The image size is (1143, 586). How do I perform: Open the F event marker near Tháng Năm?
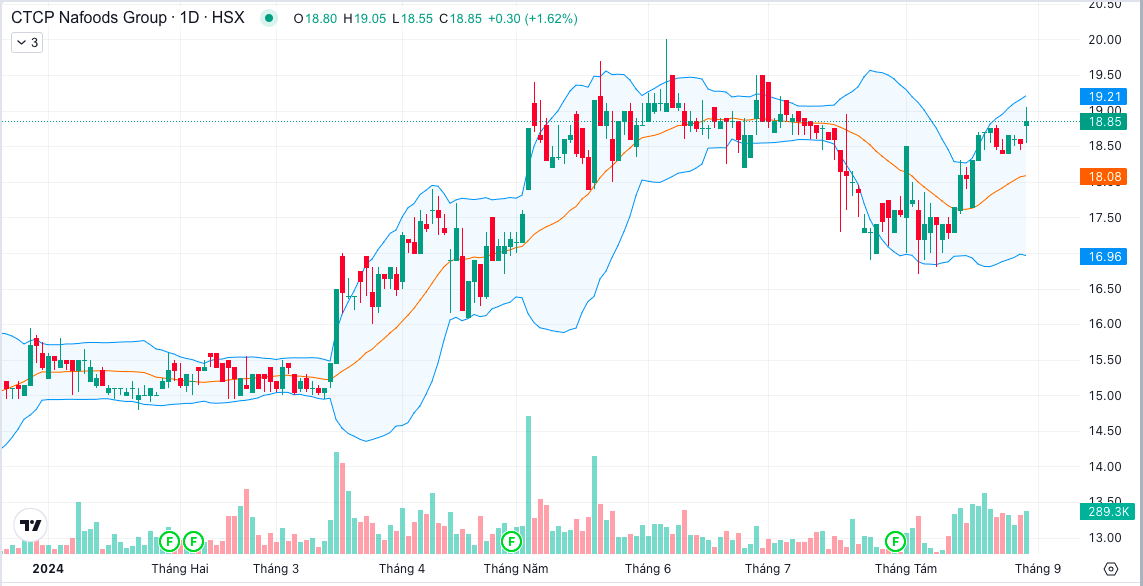(512, 542)
